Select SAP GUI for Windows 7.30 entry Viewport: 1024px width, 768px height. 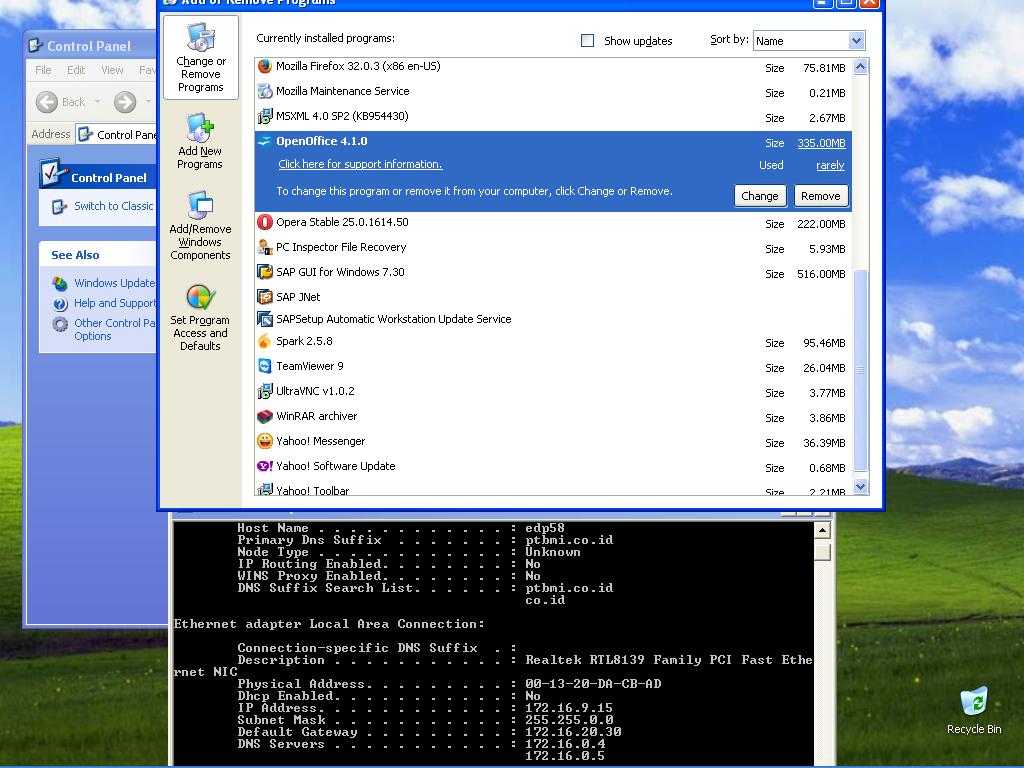(x=340, y=272)
